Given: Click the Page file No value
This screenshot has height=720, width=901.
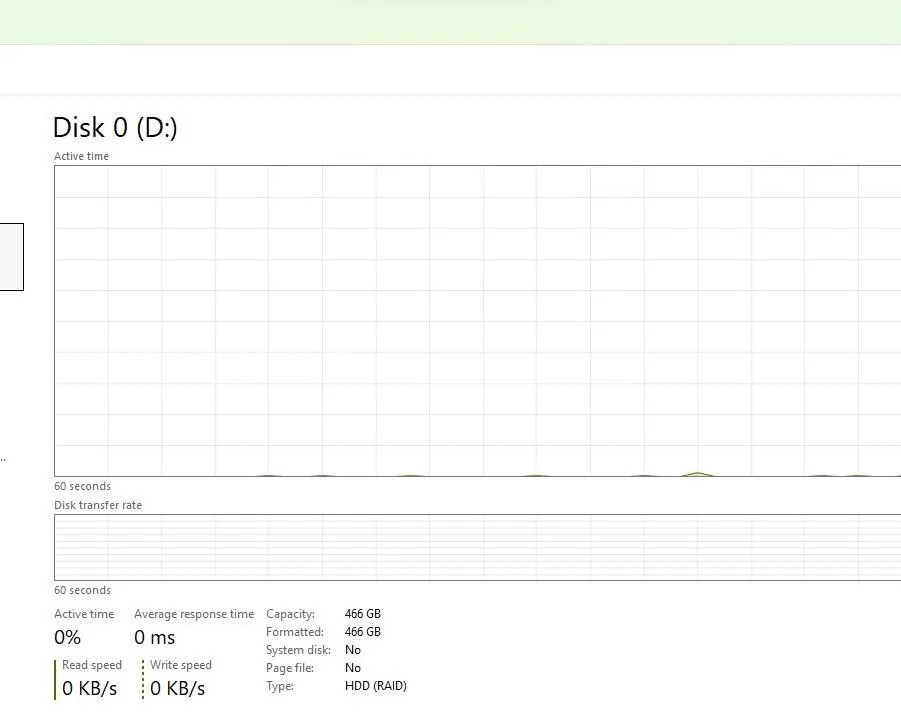Looking at the screenshot, I should pos(352,668).
